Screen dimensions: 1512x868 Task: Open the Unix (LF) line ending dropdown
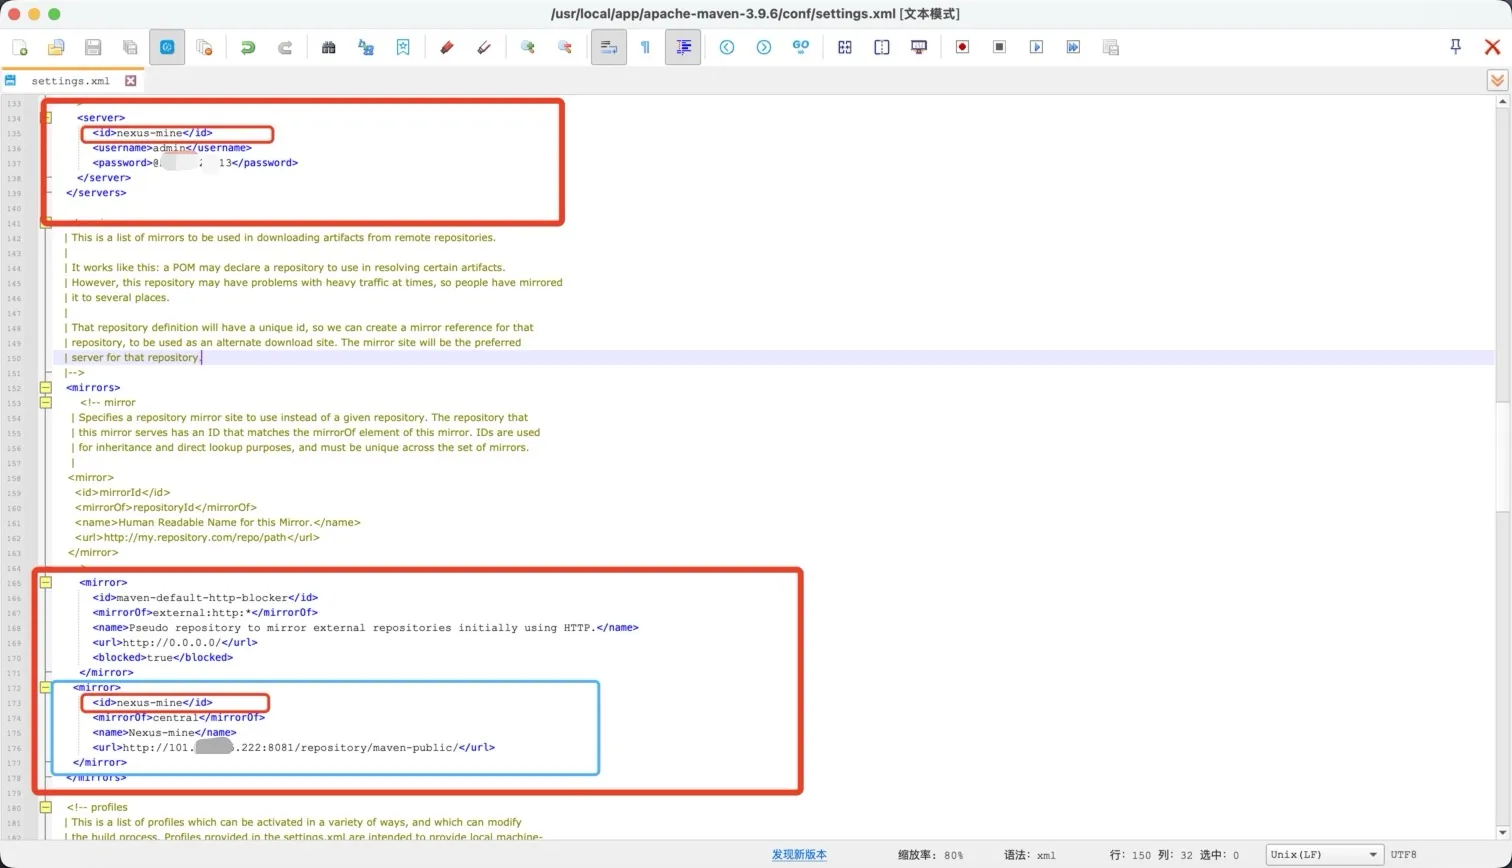[x=1323, y=855]
